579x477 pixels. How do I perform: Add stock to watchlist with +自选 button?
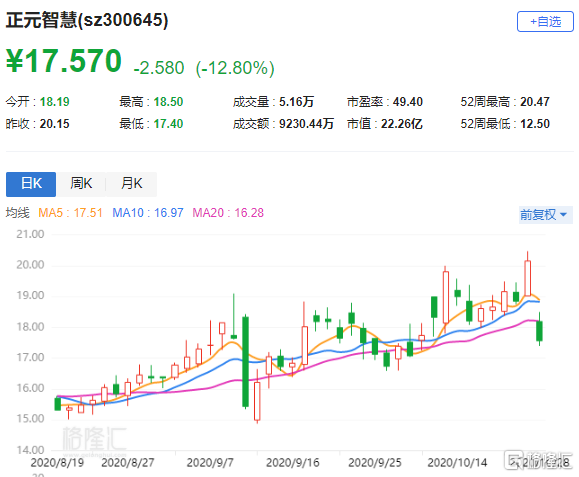tap(545, 21)
